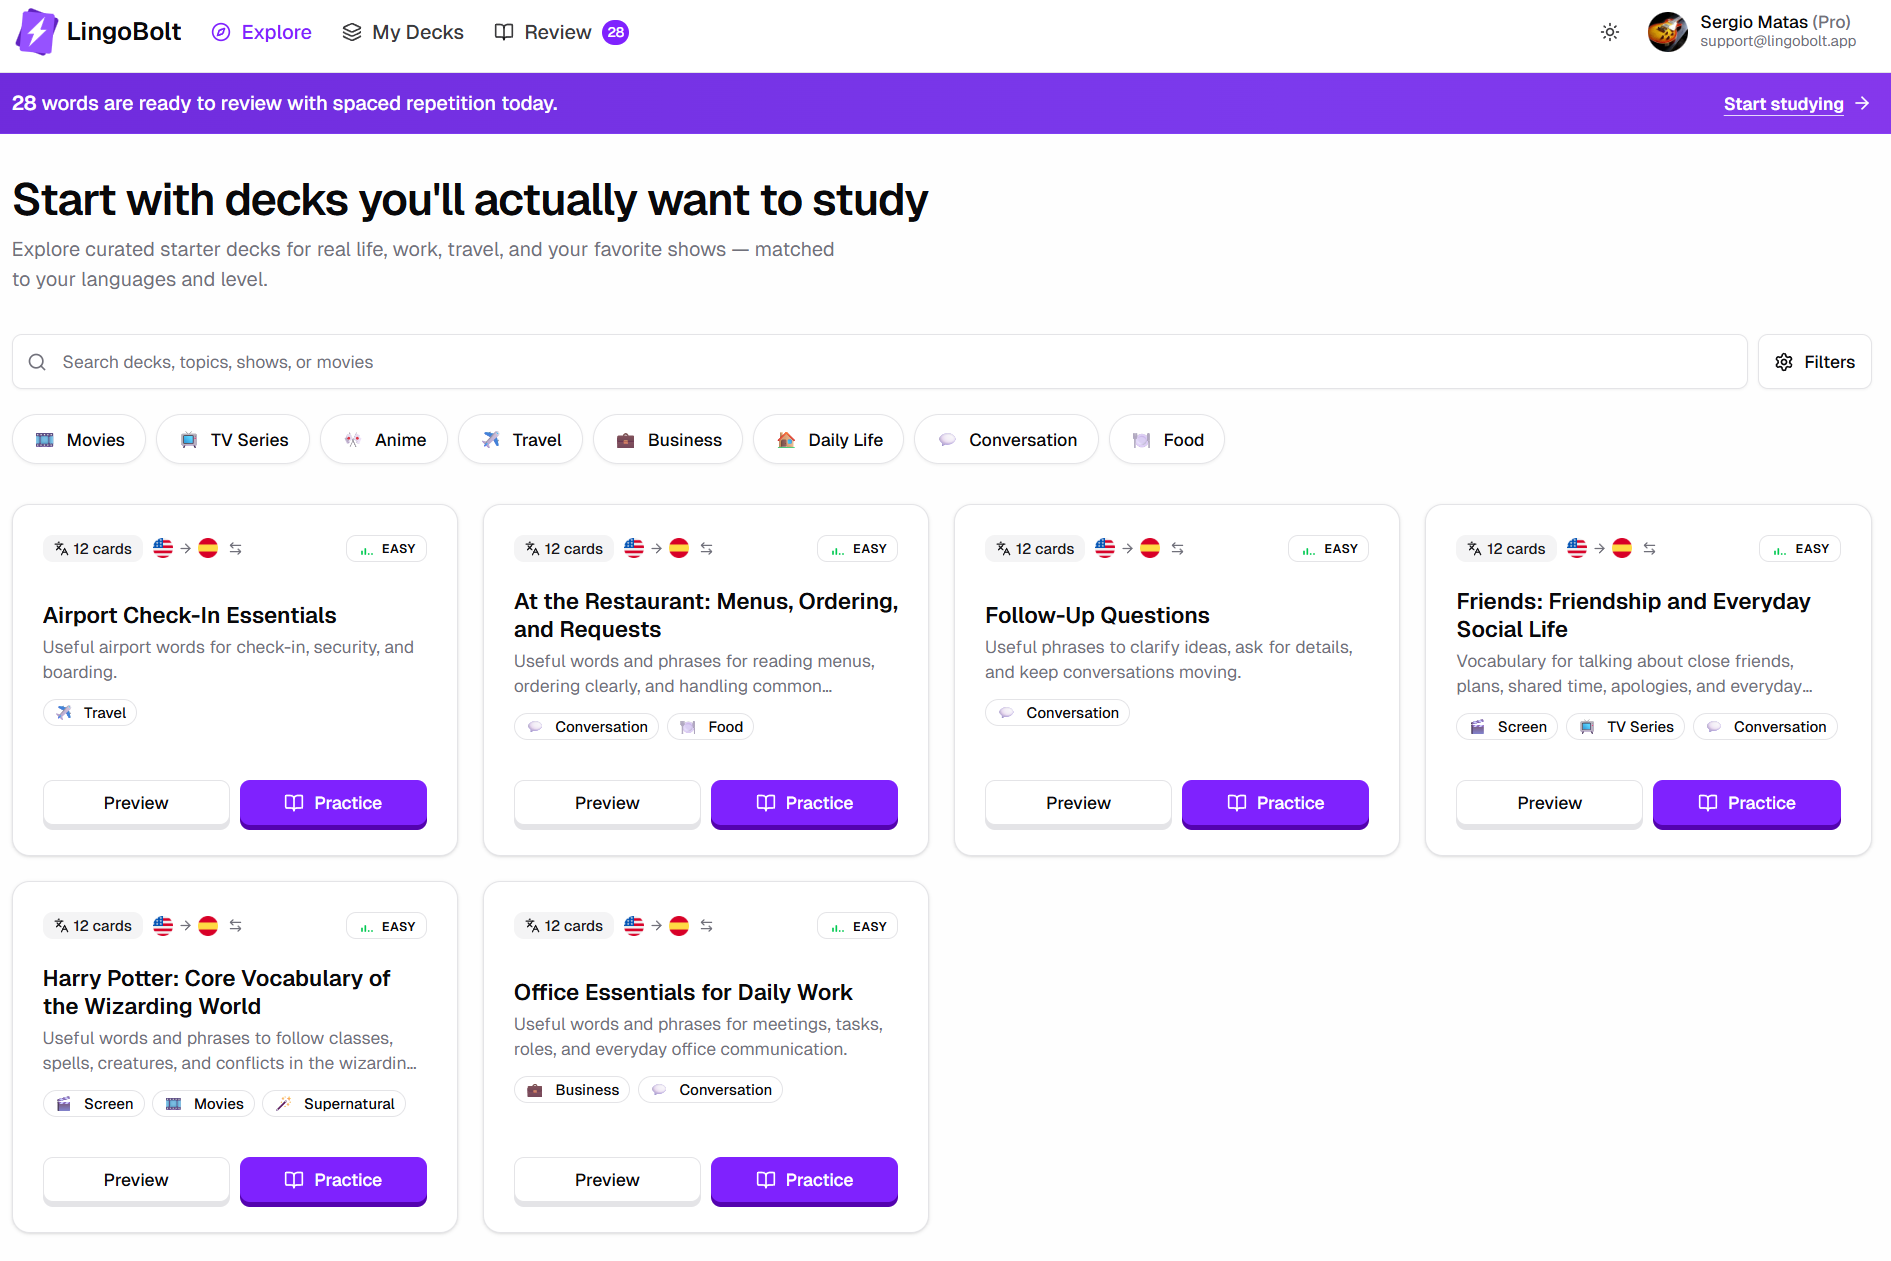Click the LingoBolt lightning bolt logo icon
Image resolution: width=1891 pixels, height=1261 pixels.
(36, 32)
